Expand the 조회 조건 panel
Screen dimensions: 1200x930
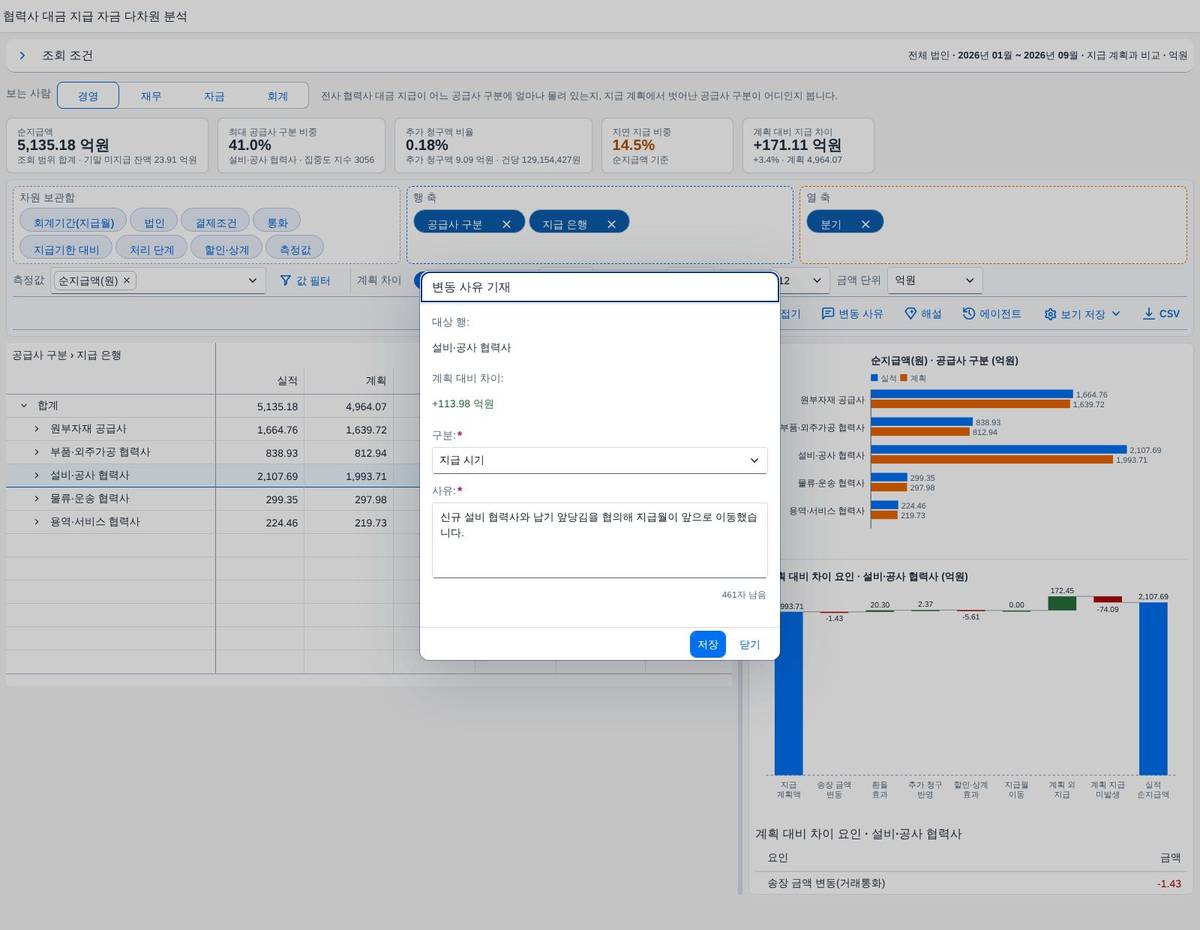(22, 56)
